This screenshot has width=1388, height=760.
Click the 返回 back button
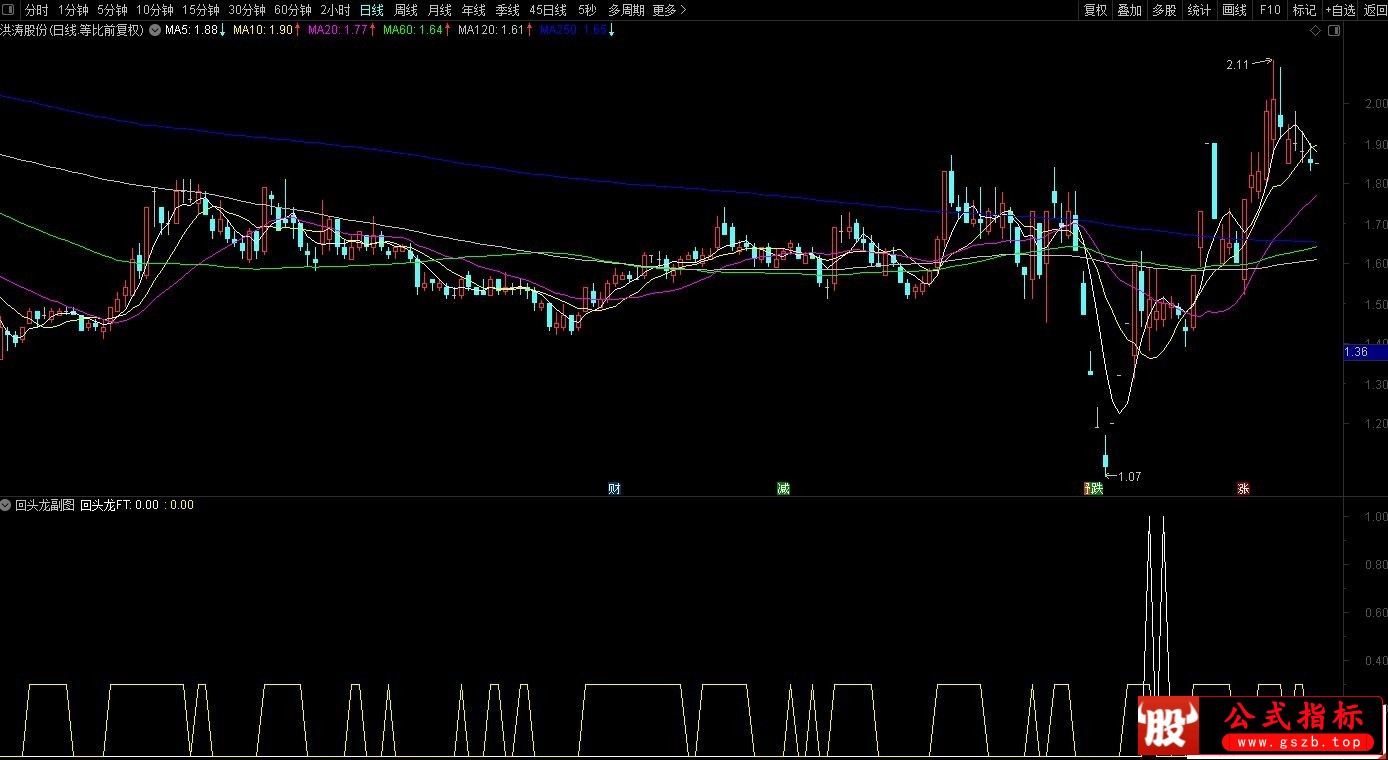tap(1375, 10)
